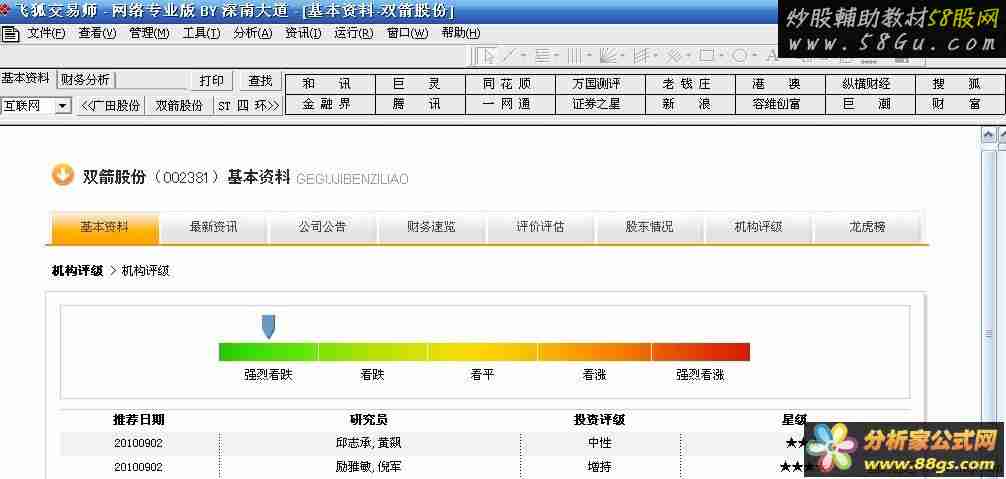Open the 运行(R) menu
Screen dimensions: 1006x479
[x=354, y=33]
